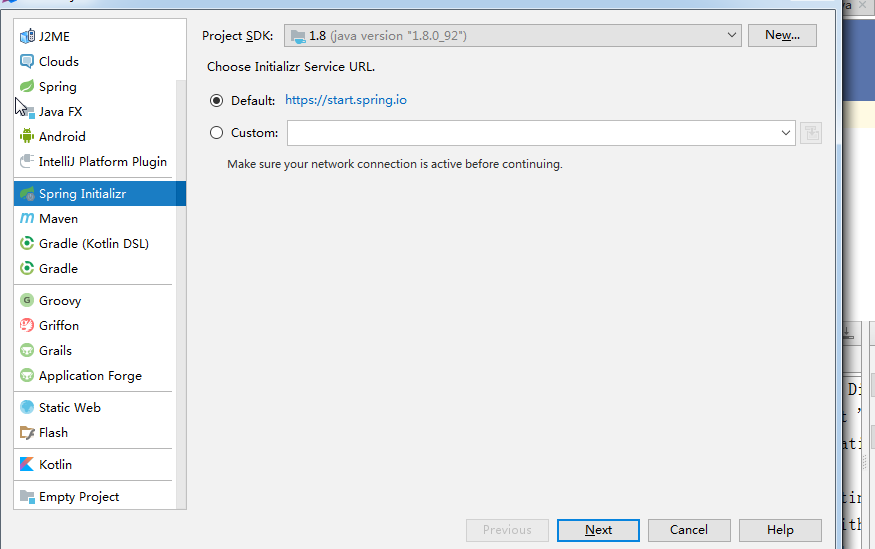This screenshot has width=875, height=549.
Task: Choose Empty Project in the list
Action: [x=79, y=497]
